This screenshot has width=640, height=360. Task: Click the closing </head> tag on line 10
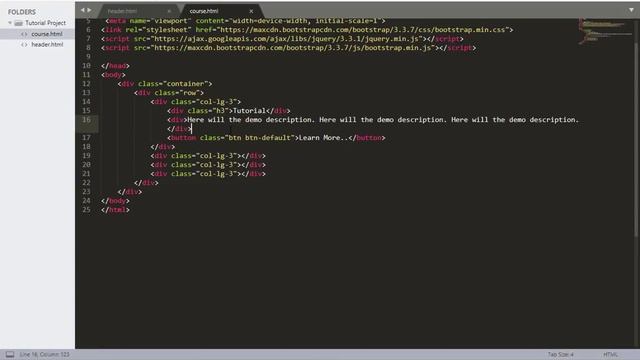click(x=115, y=66)
